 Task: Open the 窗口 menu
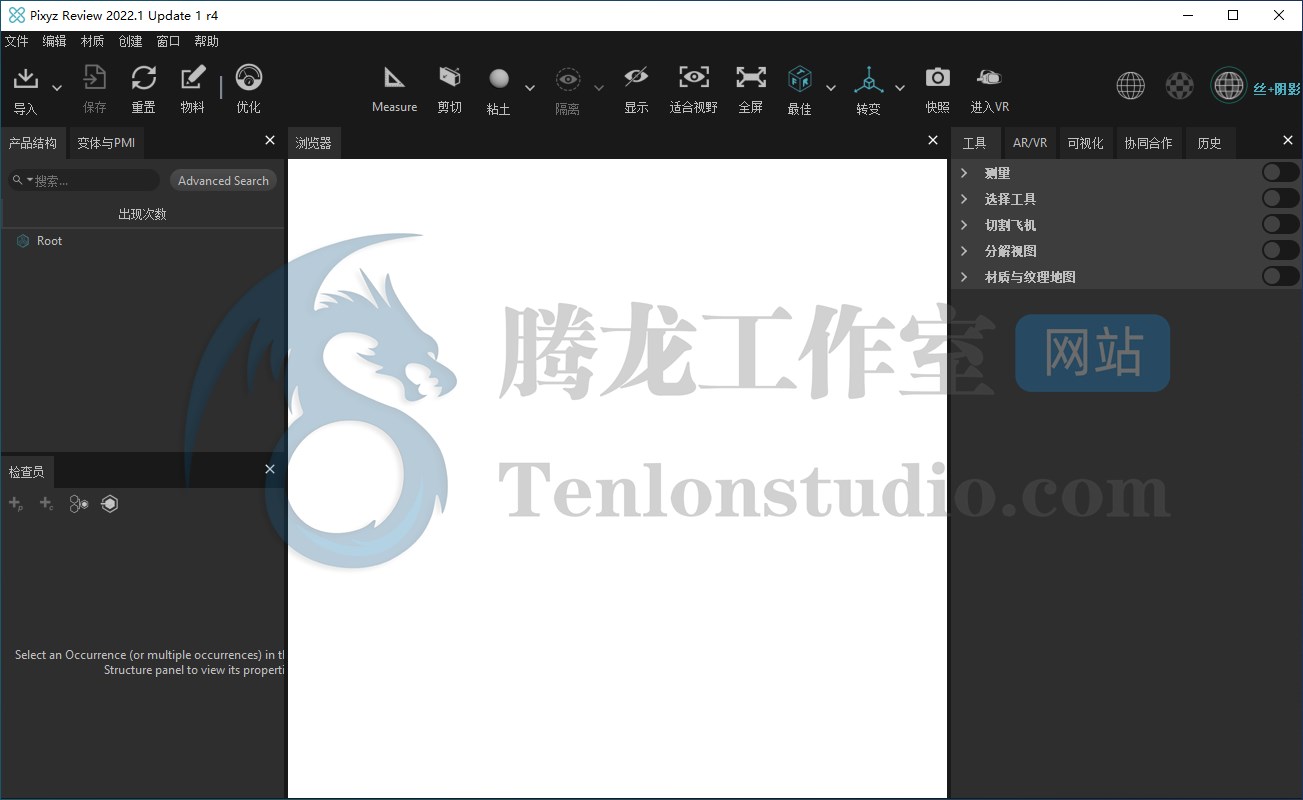(x=168, y=41)
